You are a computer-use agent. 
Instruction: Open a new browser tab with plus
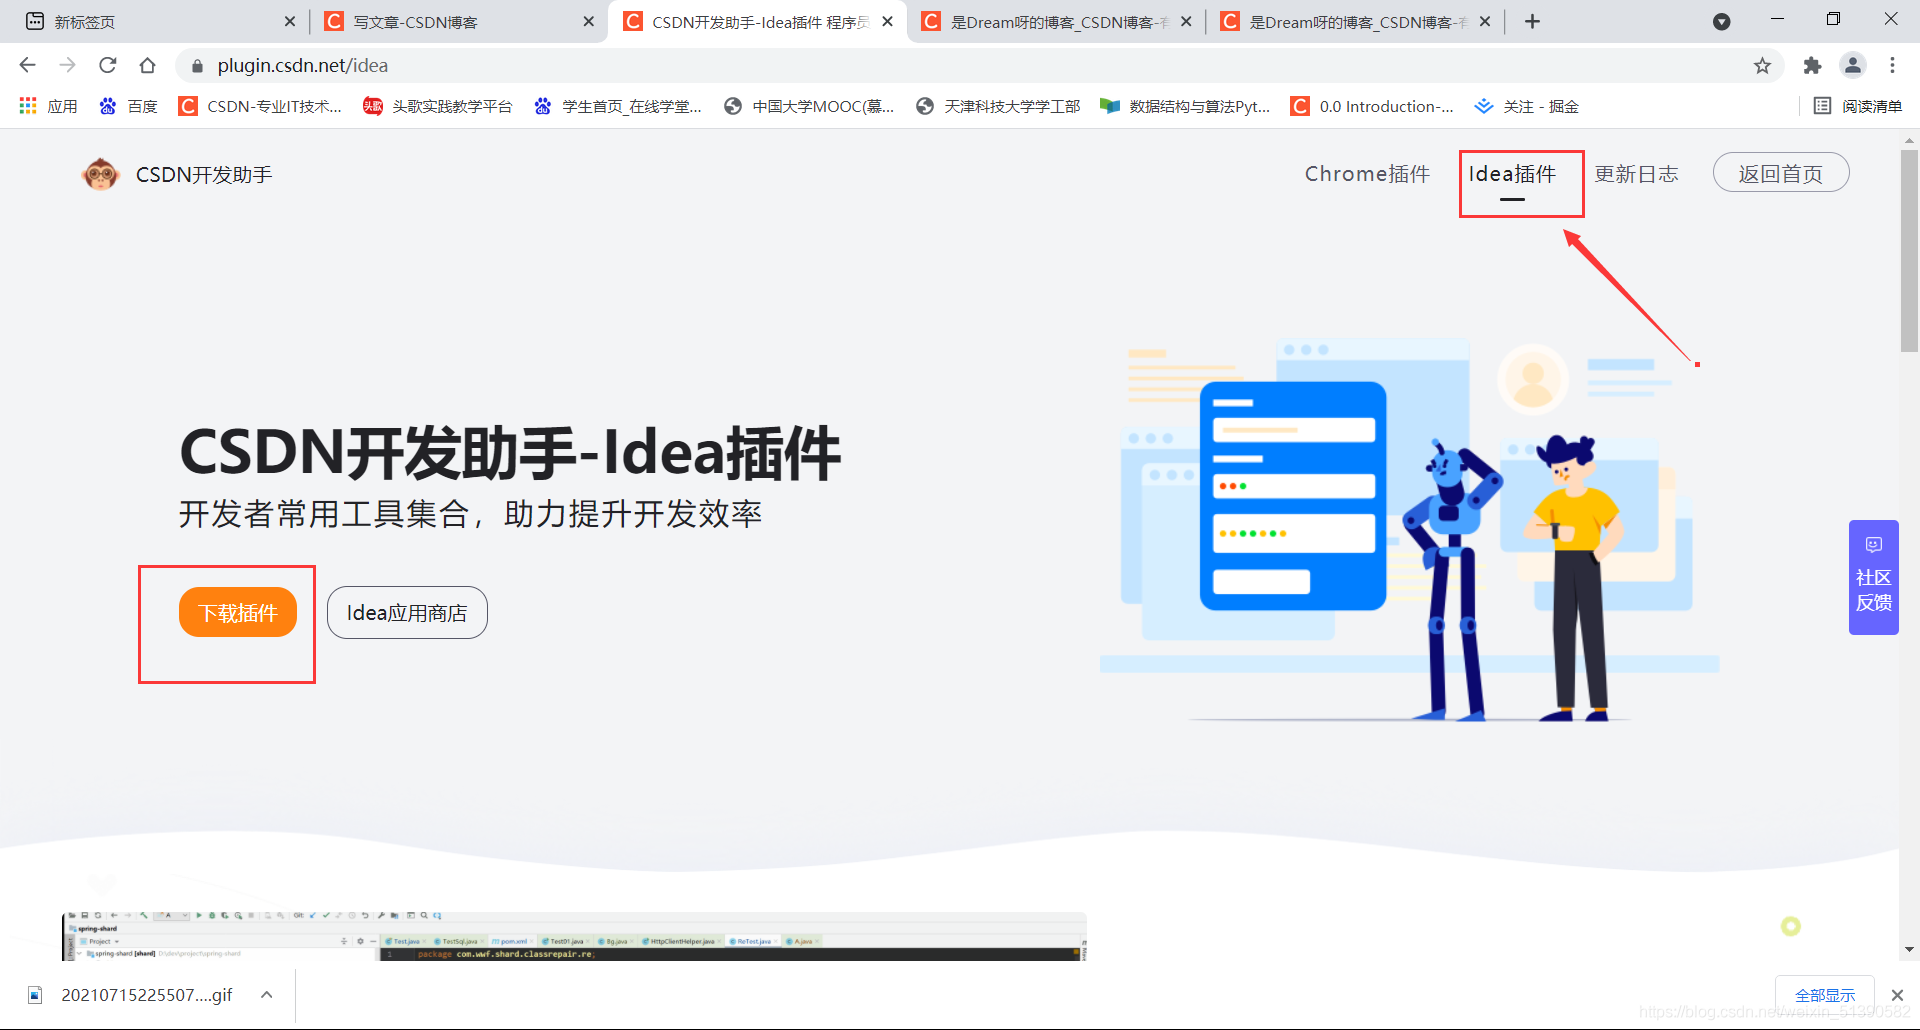(1532, 21)
